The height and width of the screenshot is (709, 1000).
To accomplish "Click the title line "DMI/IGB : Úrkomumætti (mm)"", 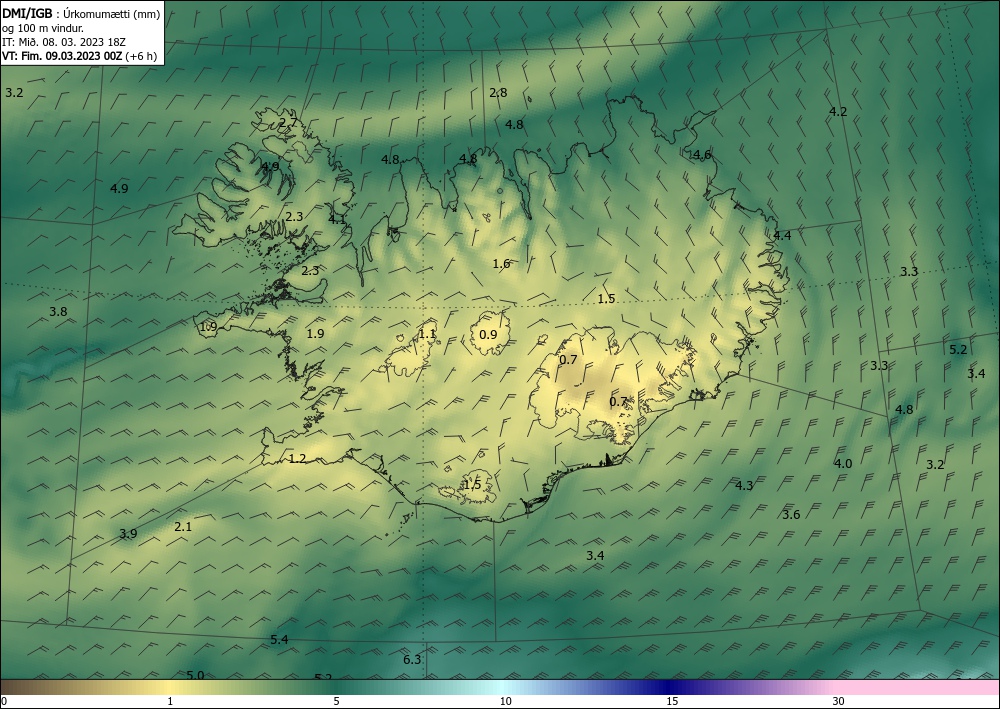I will (80, 14).
